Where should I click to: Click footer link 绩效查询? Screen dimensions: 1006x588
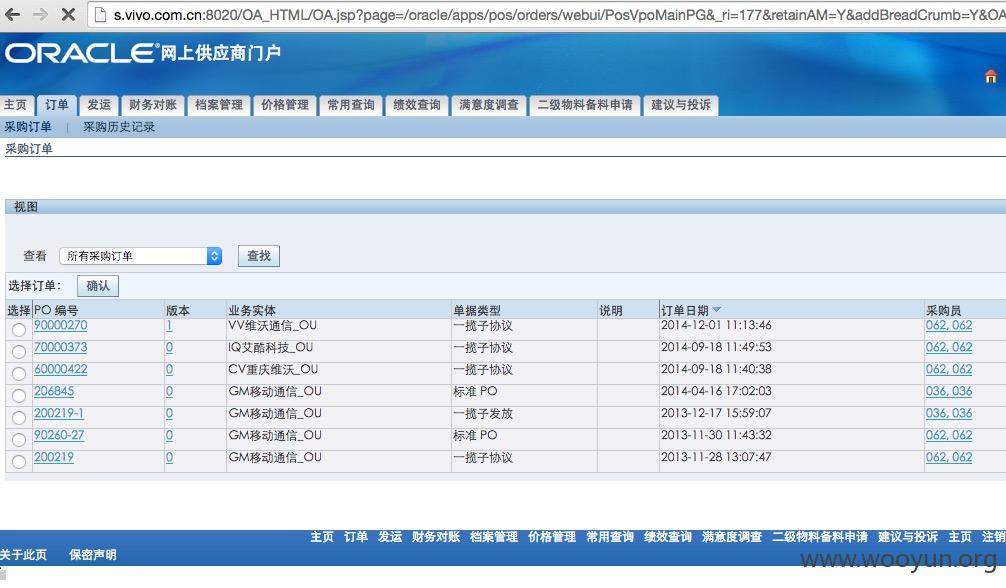[x=668, y=537]
